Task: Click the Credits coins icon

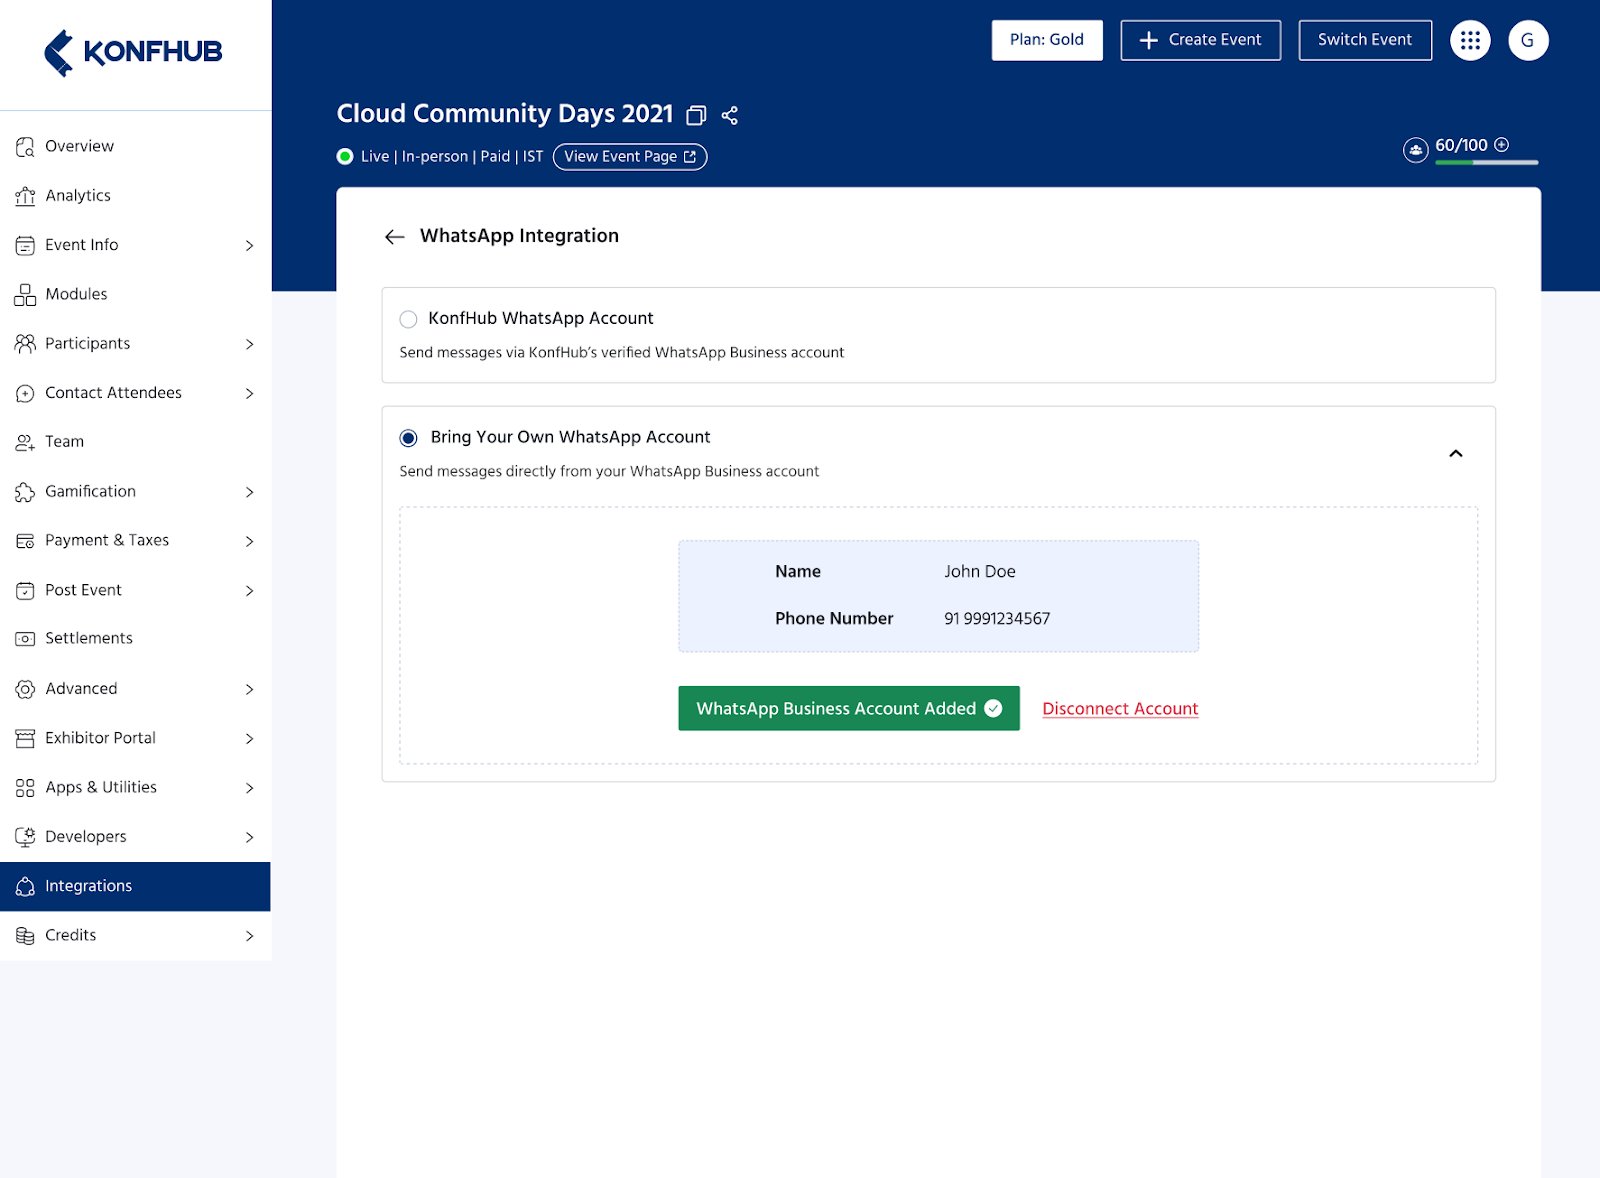Action: tap(25, 936)
